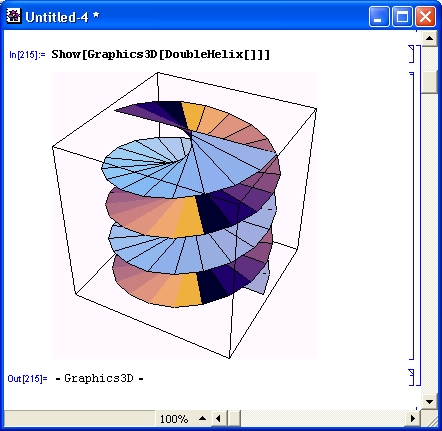The height and width of the screenshot is (431, 442).
Task: Select the outer cell group bracket
Action: (418, 216)
